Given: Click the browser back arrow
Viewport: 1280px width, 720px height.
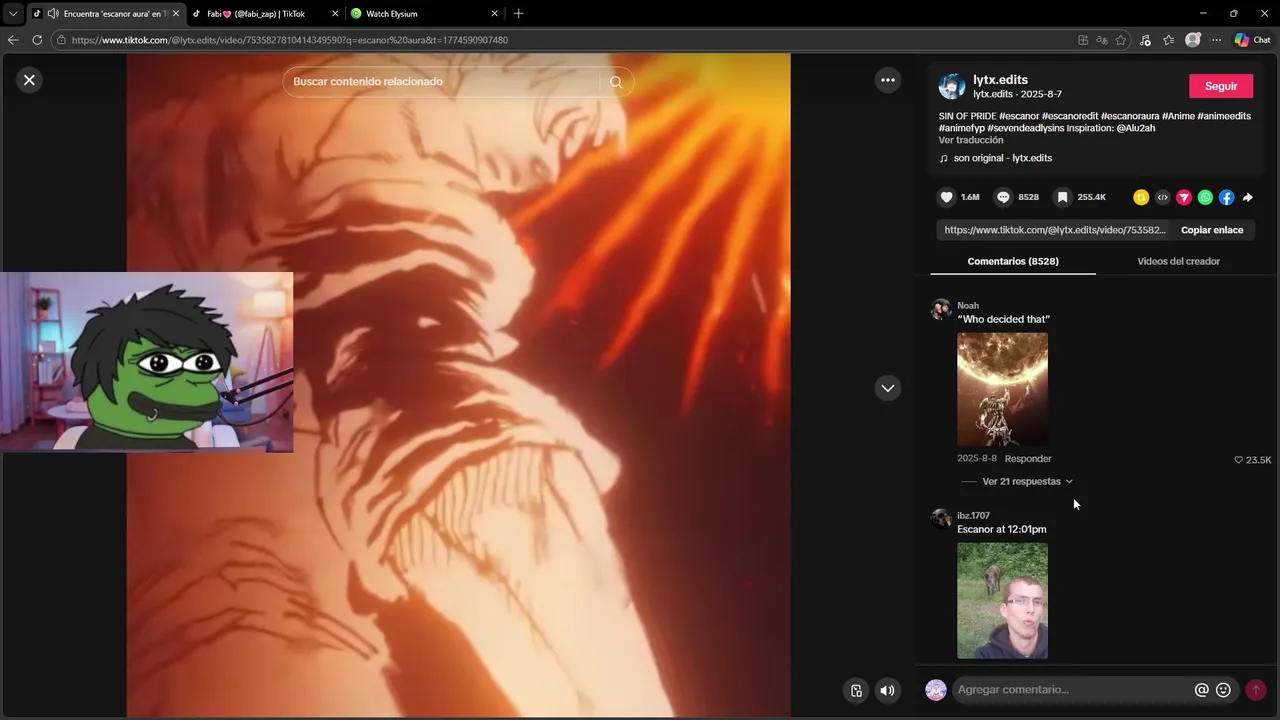Looking at the screenshot, I should point(13,40).
